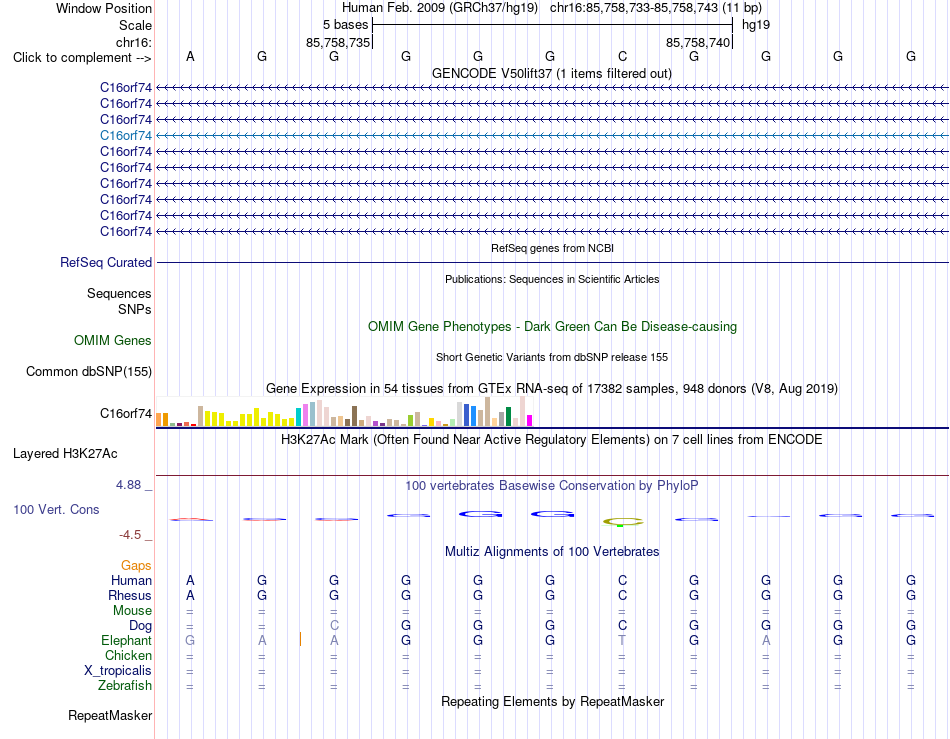The image size is (950, 739).
Task: Click the Gaps label in Multiz track
Action: 136,566
